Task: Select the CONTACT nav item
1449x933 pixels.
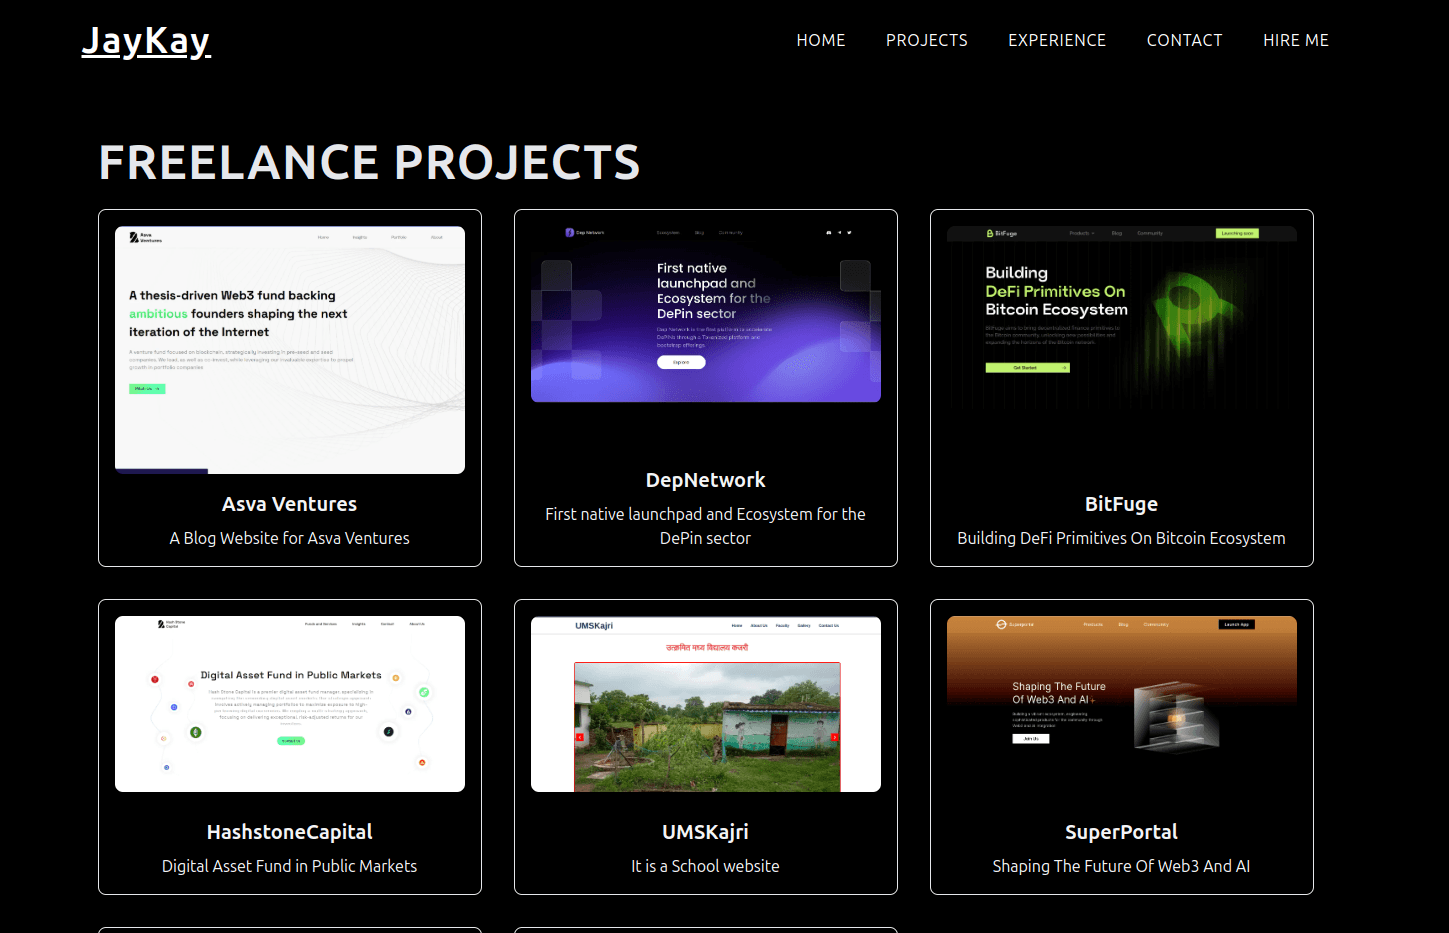Action: (x=1185, y=40)
